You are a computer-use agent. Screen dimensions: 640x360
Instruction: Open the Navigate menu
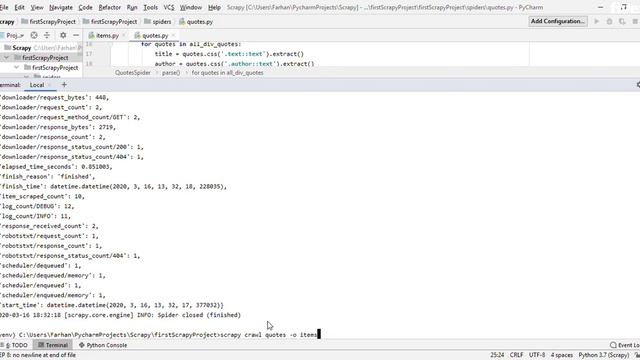61,7
